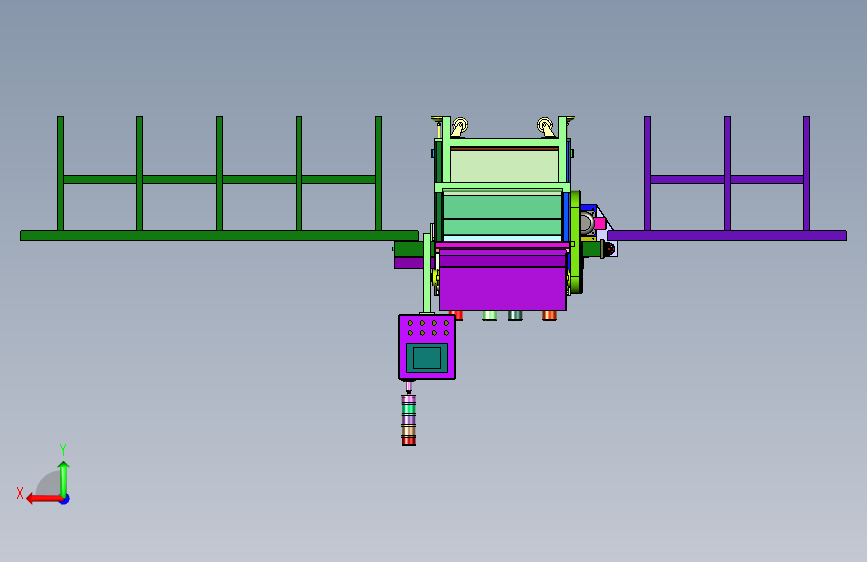Screen dimensions: 867x562
Task: Select the pale green upper hopper panel
Action: pyautogui.click(x=504, y=166)
